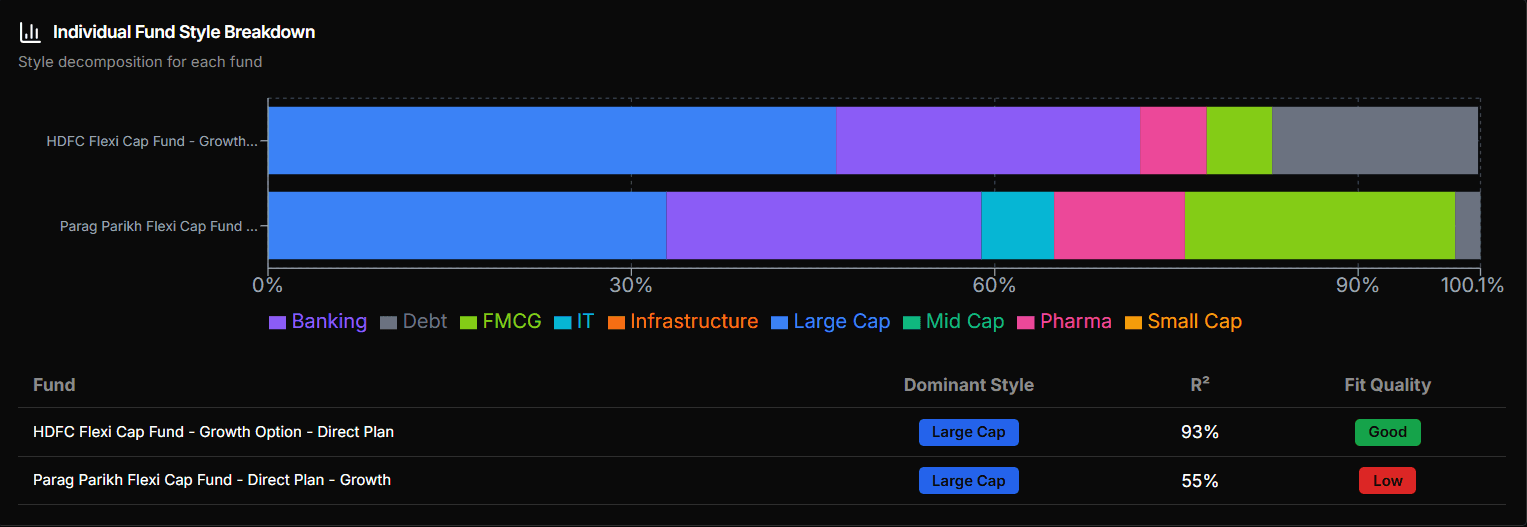Toggle the Banking legend swatch
This screenshot has height=527, width=1527.
coord(278,322)
